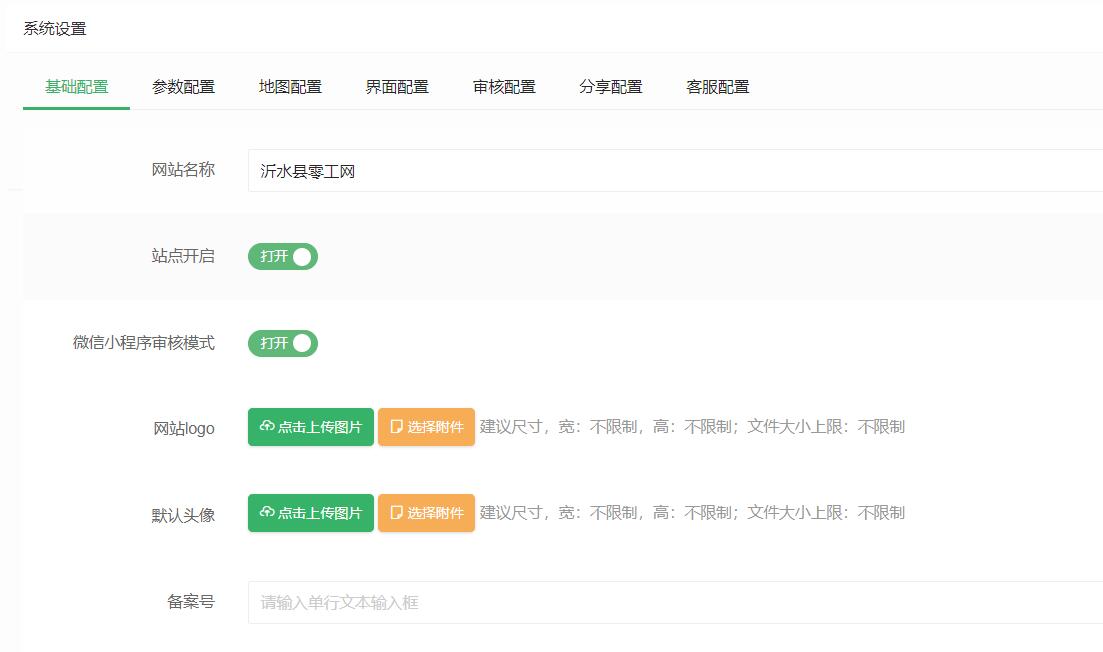
Task: Click 选择附件 for 默认头像
Action: (426, 513)
